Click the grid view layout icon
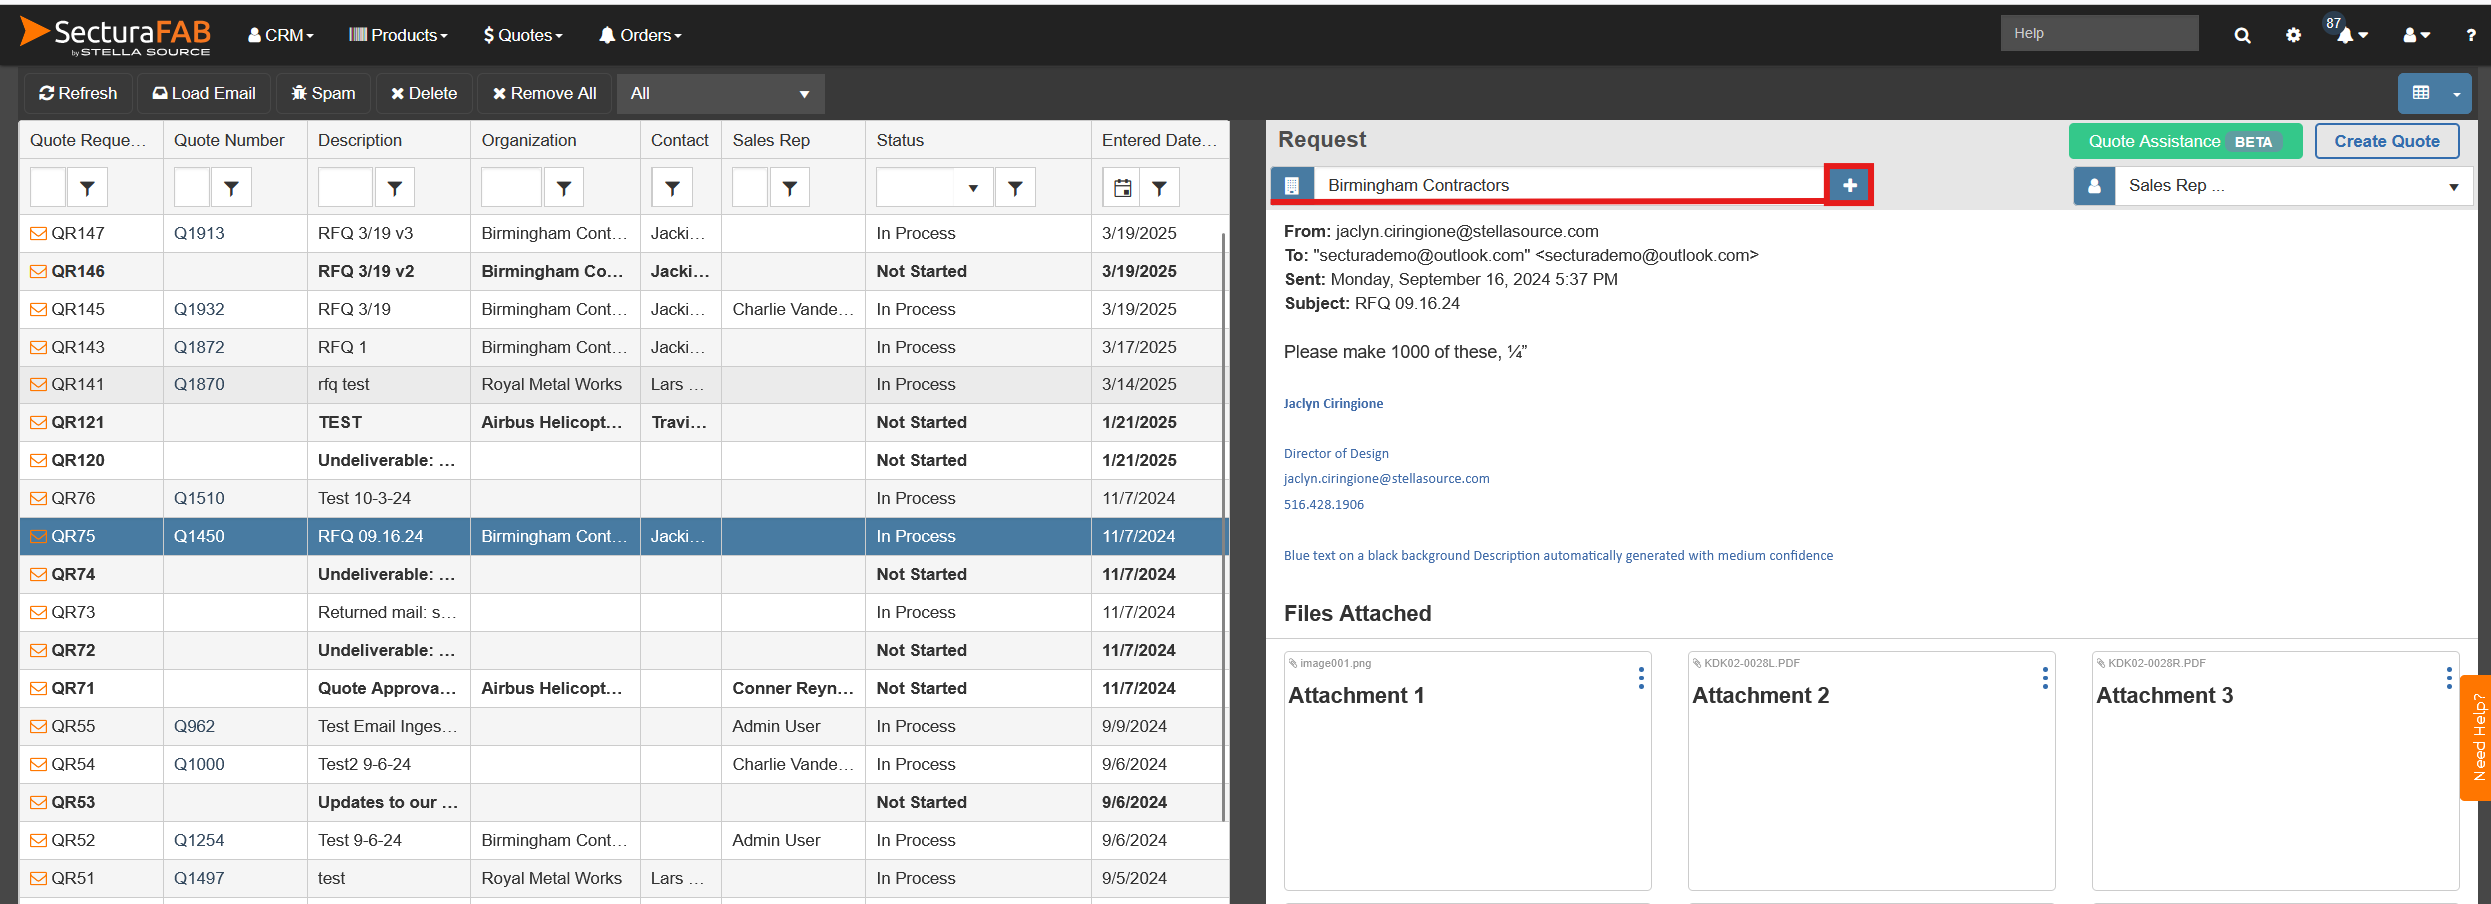 [2421, 93]
